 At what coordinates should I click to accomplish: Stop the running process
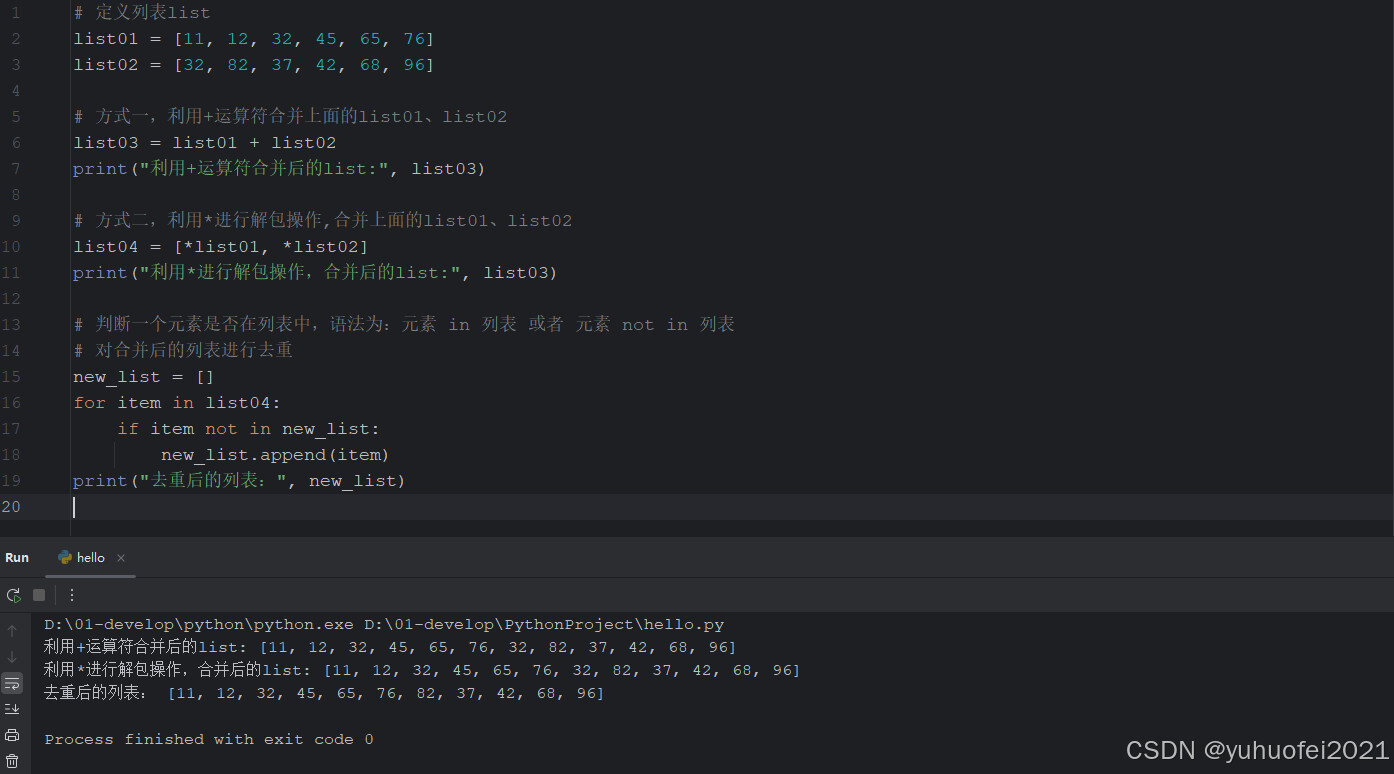(x=39, y=595)
